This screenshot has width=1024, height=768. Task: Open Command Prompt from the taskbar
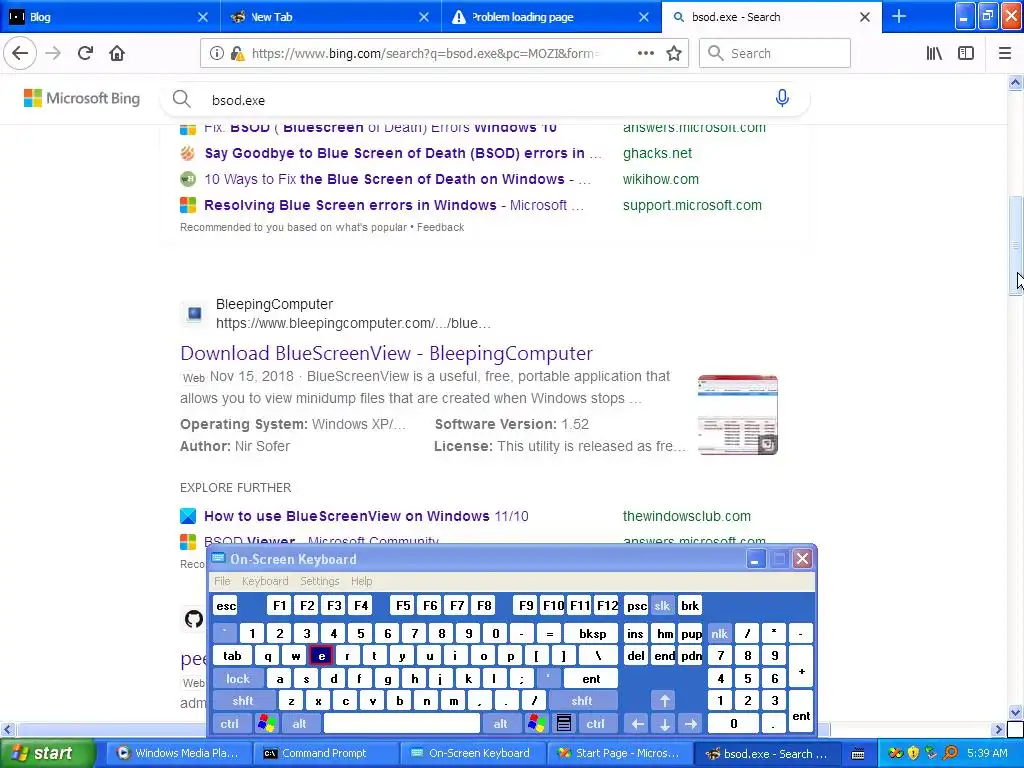tap(325, 753)
